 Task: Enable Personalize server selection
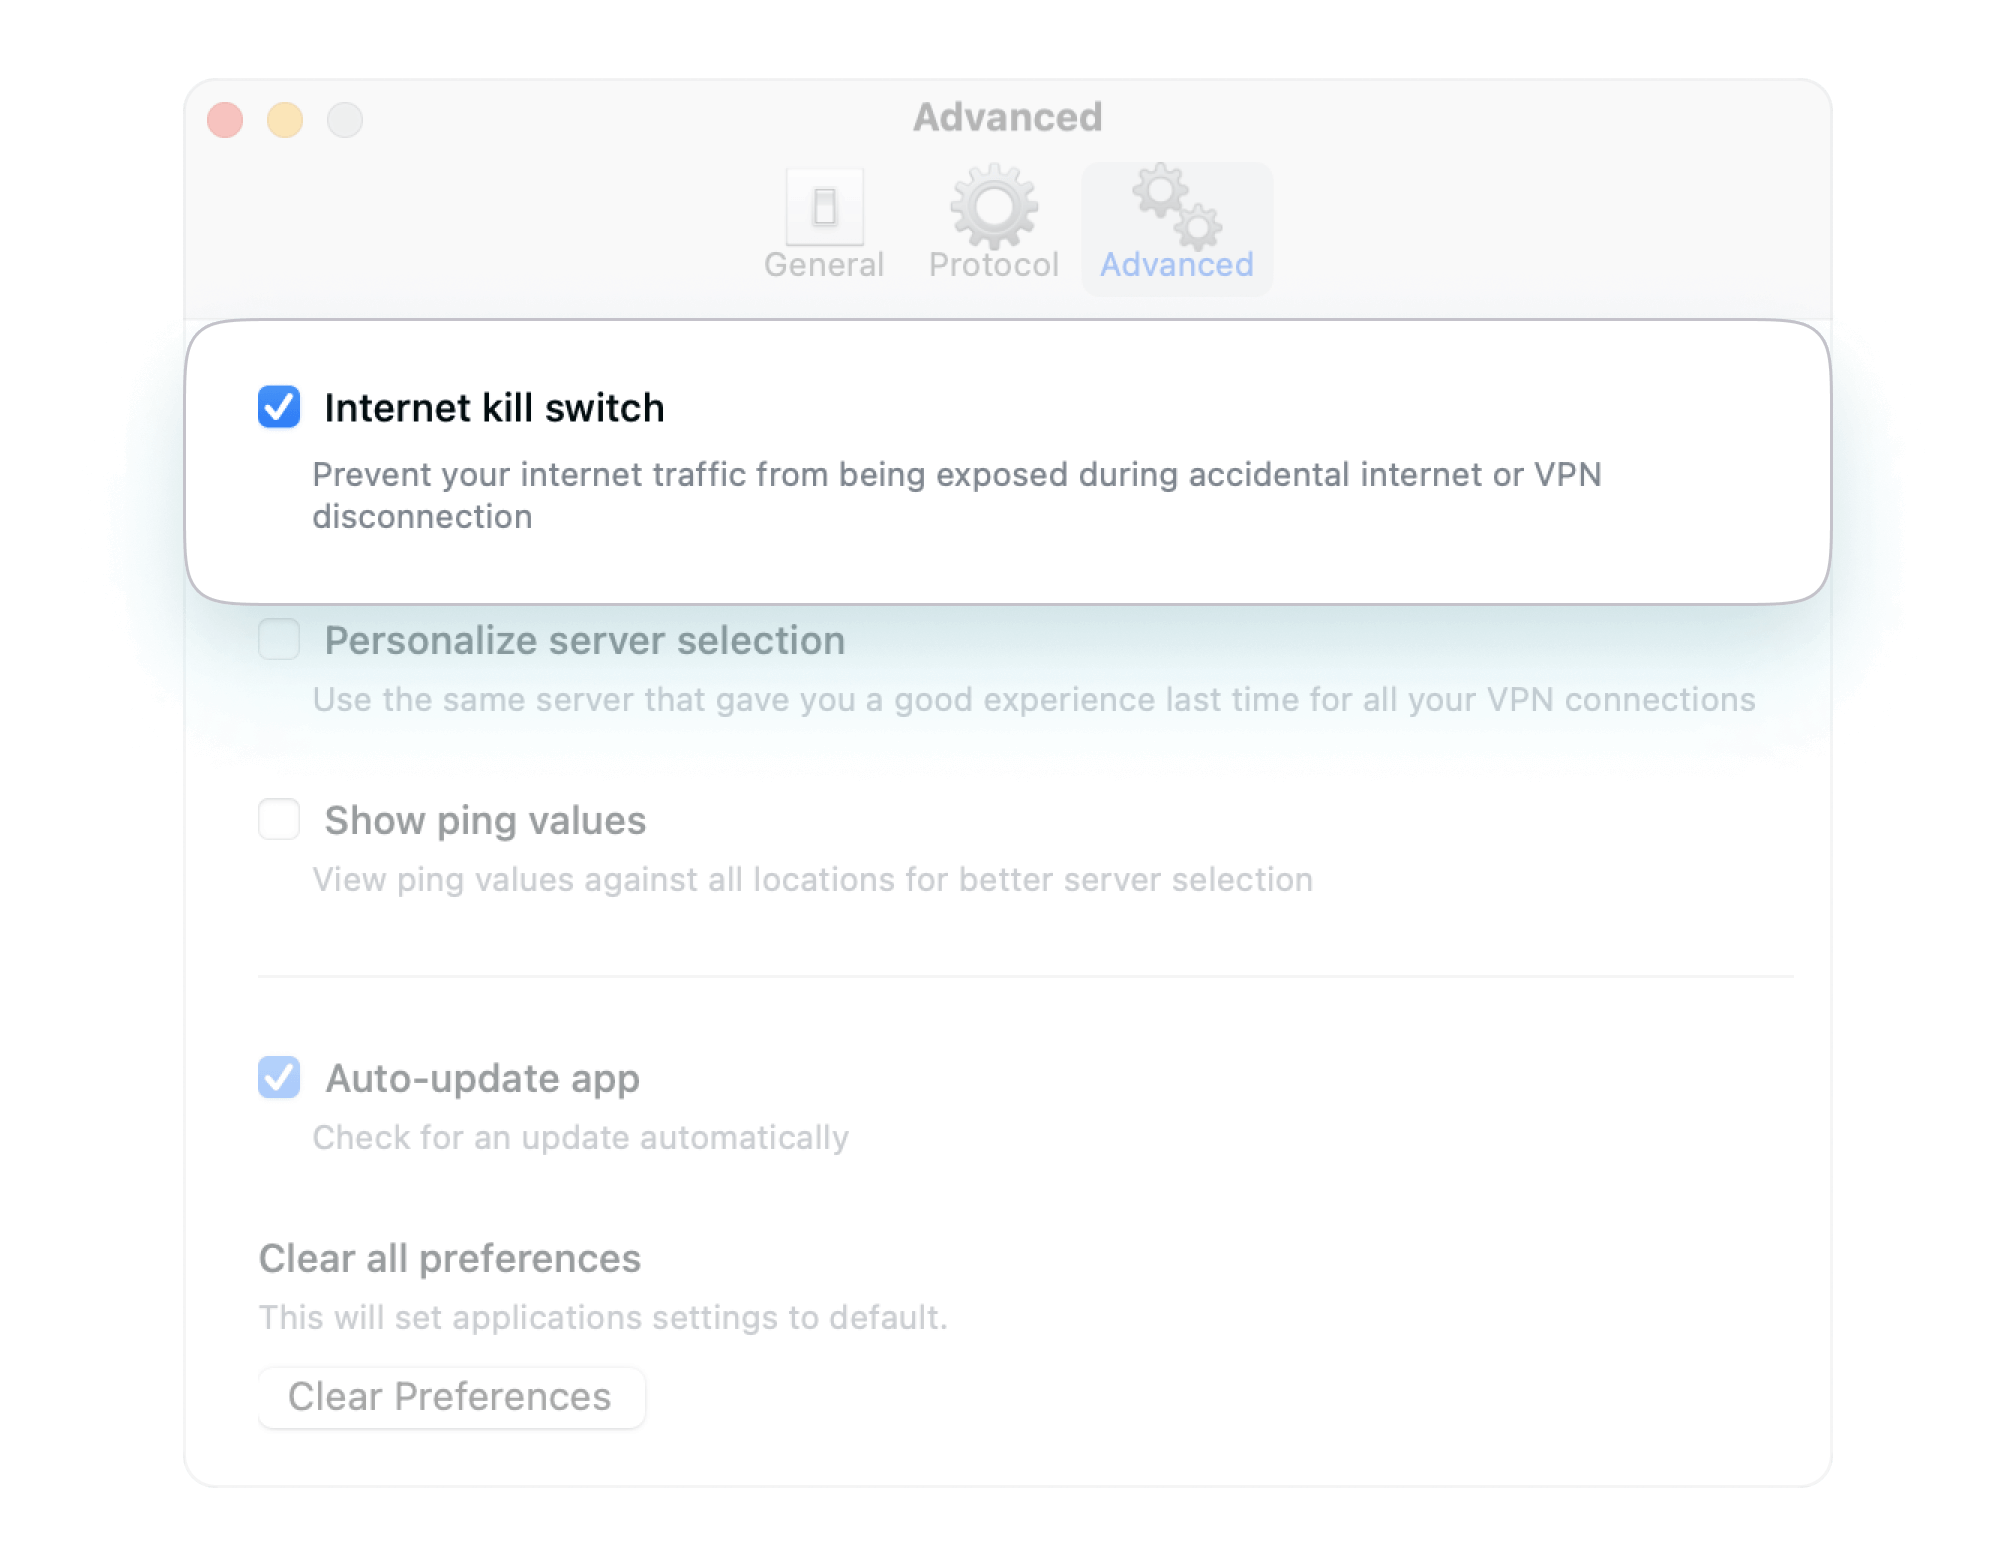point(278,640)
